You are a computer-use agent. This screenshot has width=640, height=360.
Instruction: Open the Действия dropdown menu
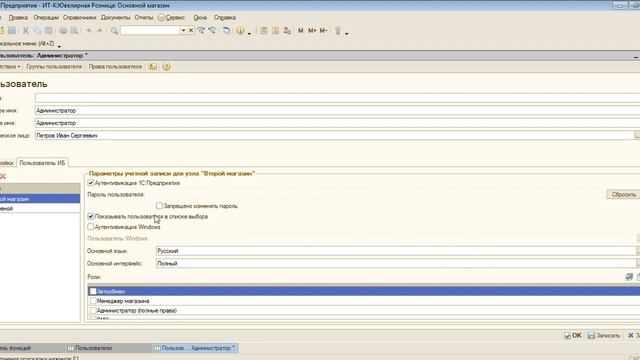click(10, 67)
